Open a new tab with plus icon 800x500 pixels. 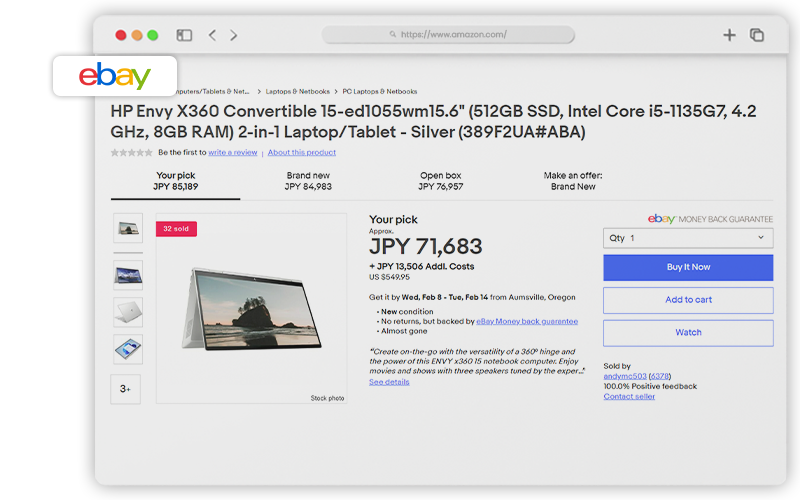click(x=730, y=35)
